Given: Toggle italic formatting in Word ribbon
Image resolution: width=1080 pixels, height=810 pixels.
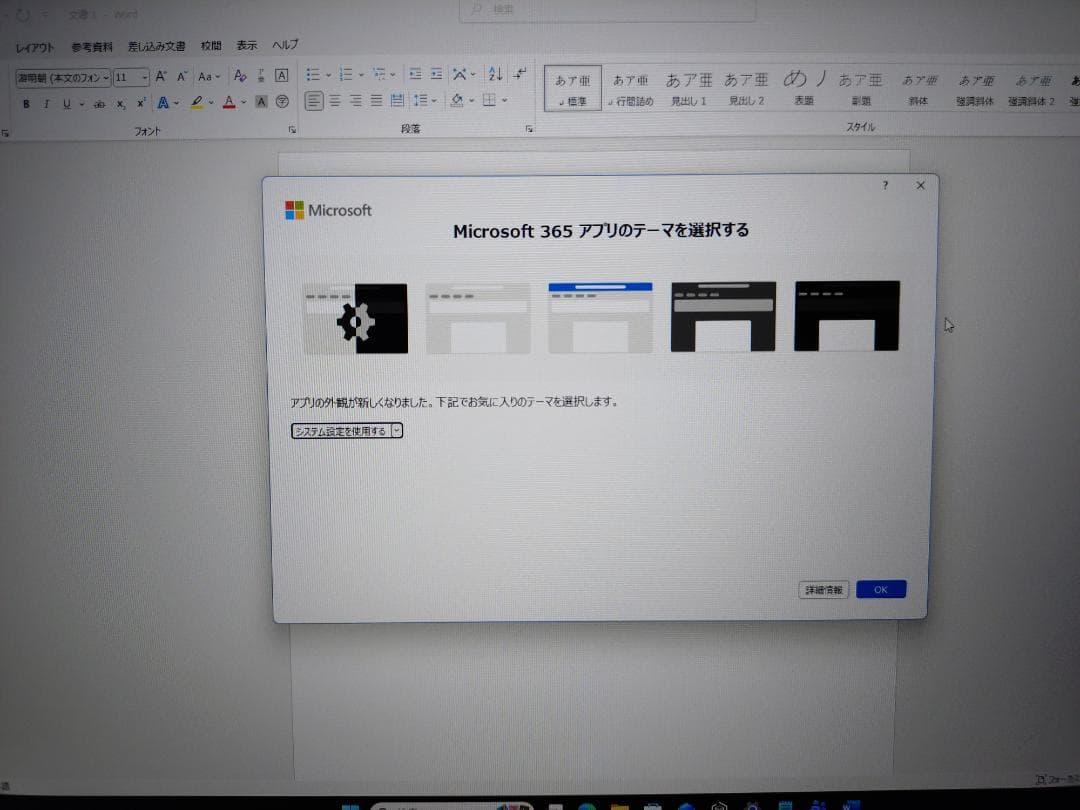Looking at the screenshot, I should click(x=46, y=104).
